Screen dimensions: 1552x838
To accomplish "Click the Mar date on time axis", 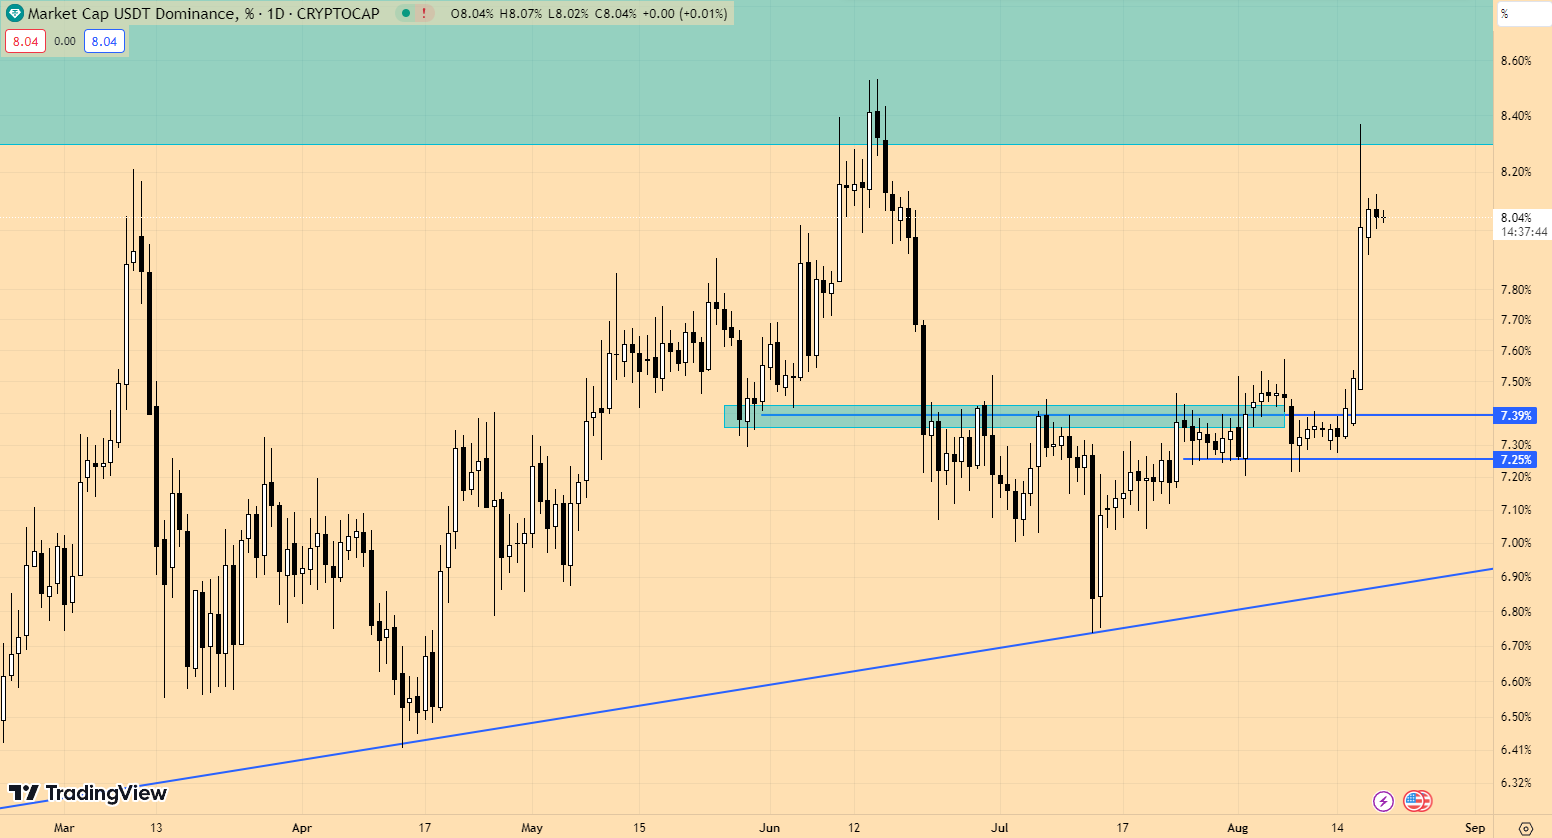I will (64, 828).
